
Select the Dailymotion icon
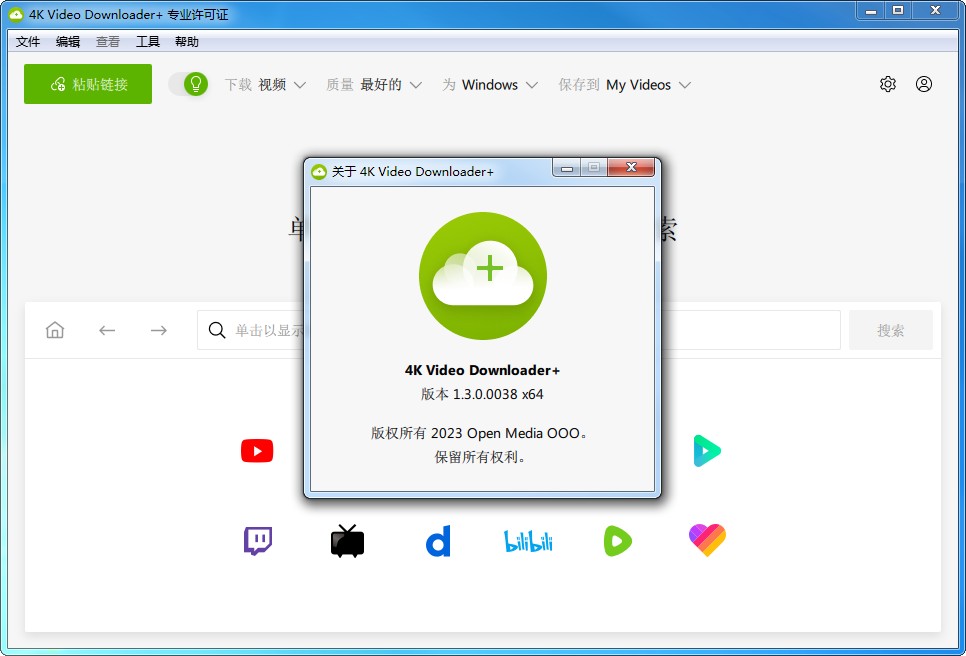[437, 540]
